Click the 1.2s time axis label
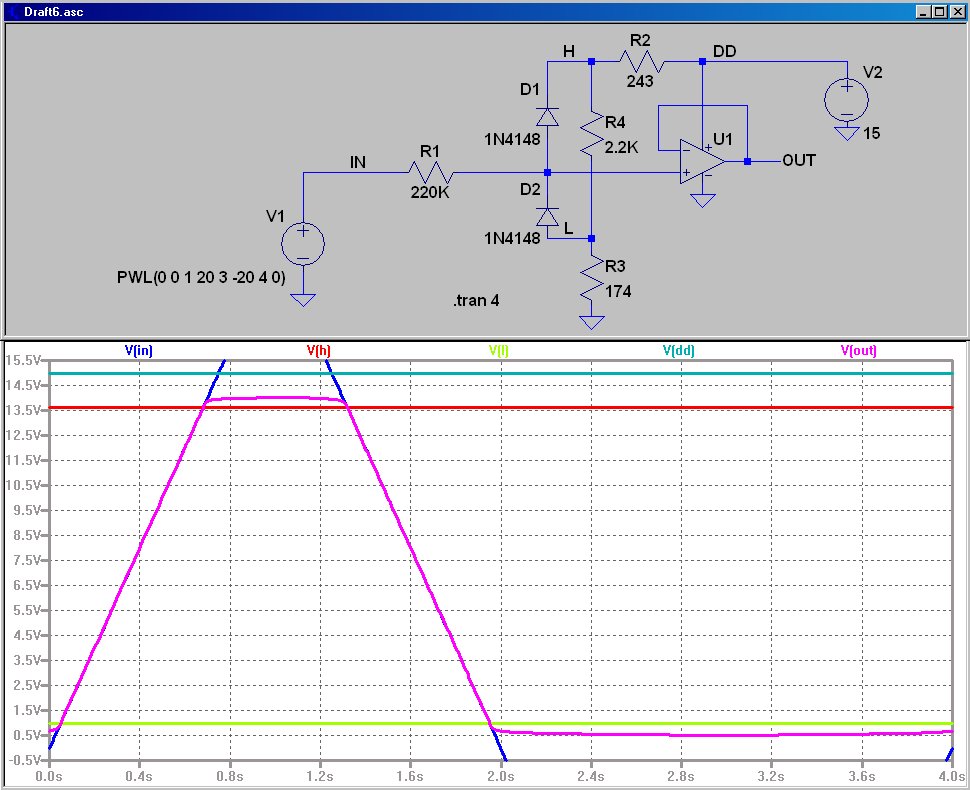The width and height of the screenshot is (970, 790). click(x=320, y=776)
